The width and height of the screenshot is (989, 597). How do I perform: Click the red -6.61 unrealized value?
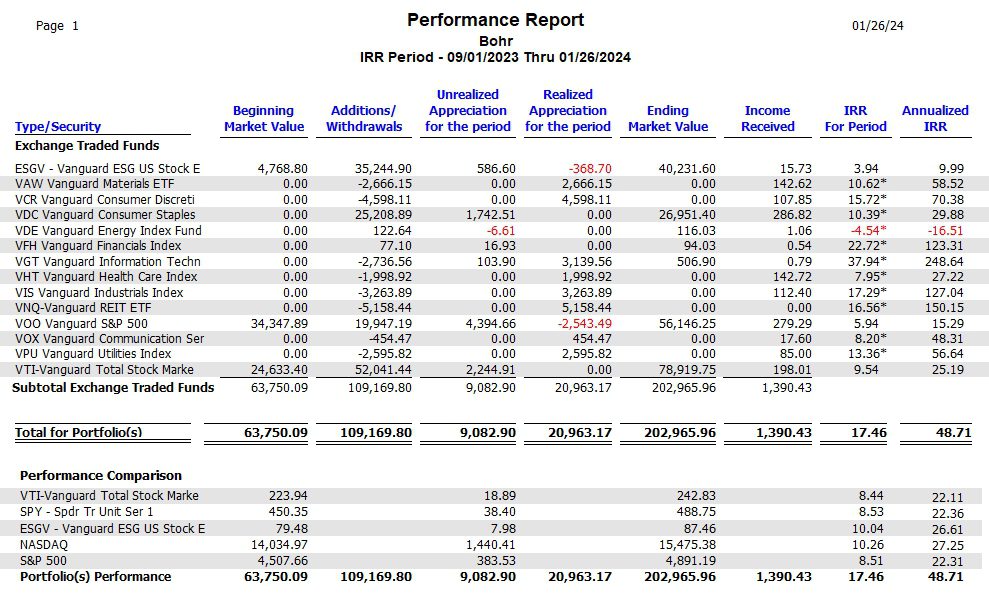501,230
